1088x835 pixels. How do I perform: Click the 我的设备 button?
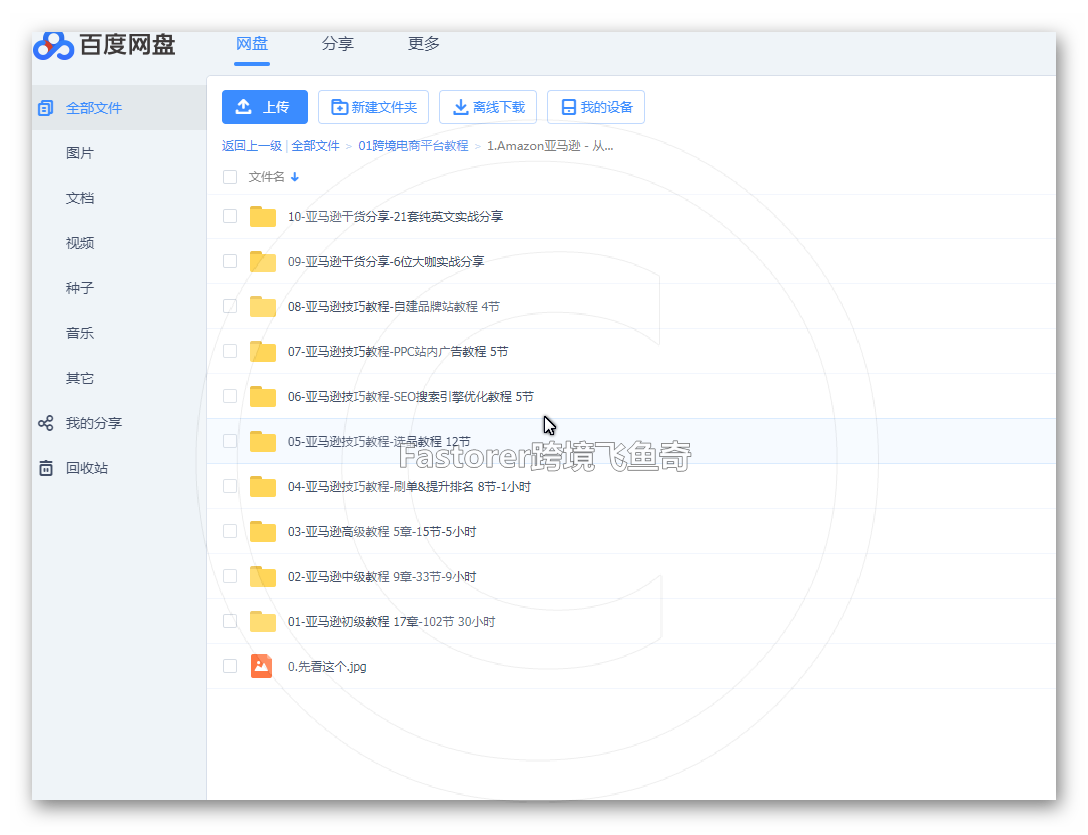(x=596, y=107)
